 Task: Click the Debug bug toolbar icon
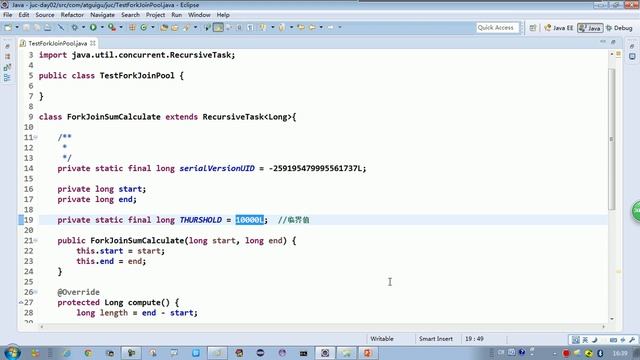(x=75, y=27)
